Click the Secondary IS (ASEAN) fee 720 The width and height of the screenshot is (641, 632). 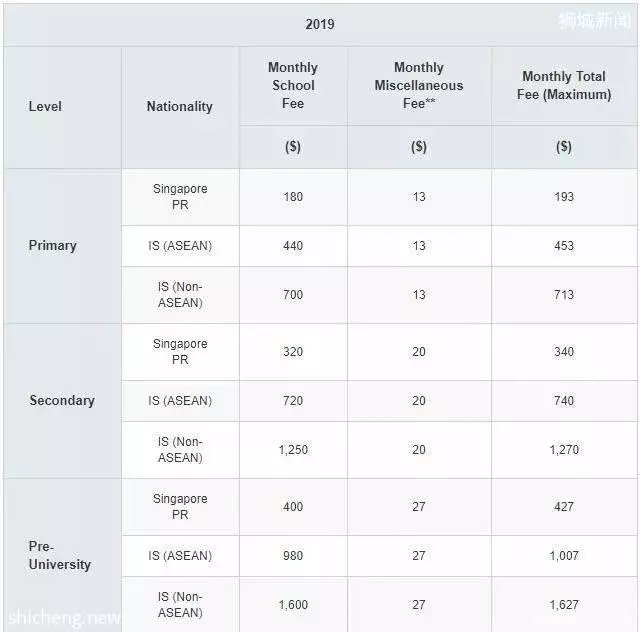[293, 401]
